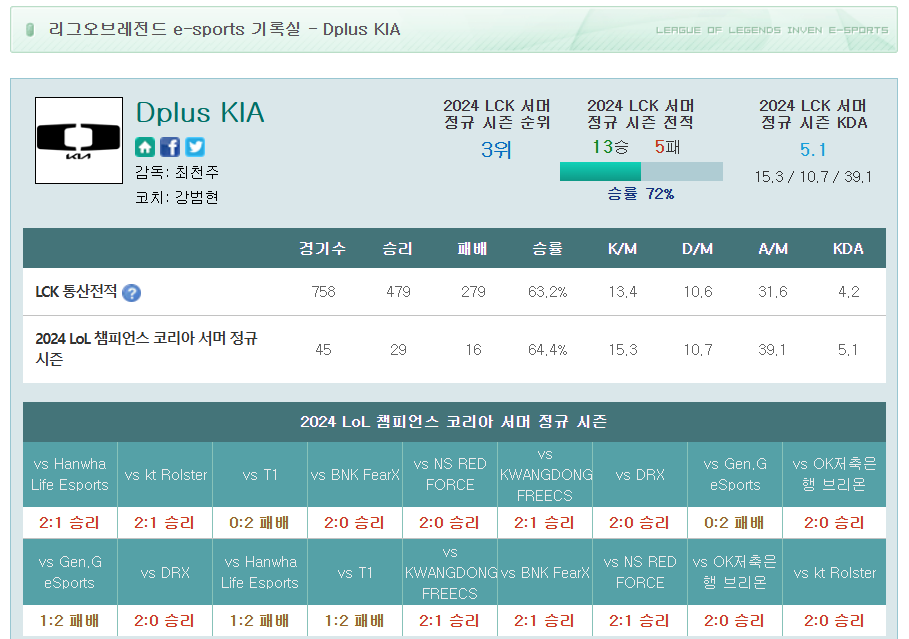Click the season KDA value 5.1 in blue

pyautogui.click(x=813, y=150)
